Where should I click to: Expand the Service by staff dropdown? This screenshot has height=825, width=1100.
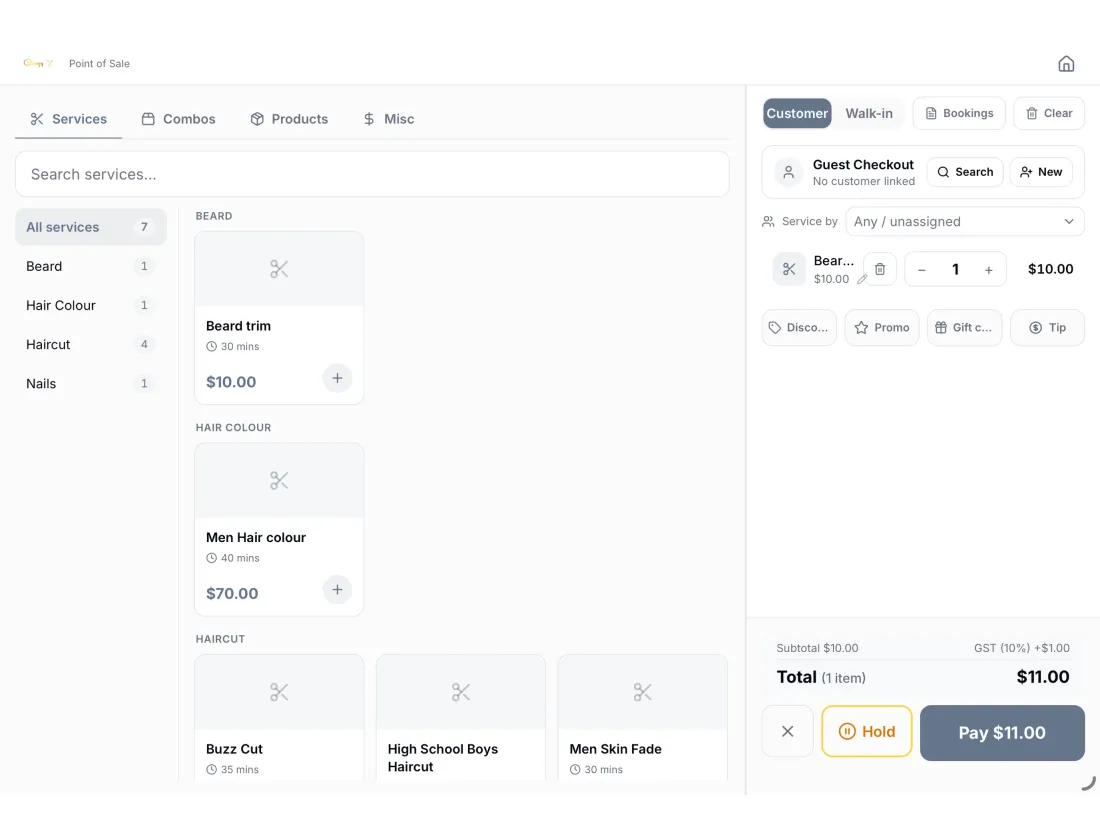coord(965,222)
